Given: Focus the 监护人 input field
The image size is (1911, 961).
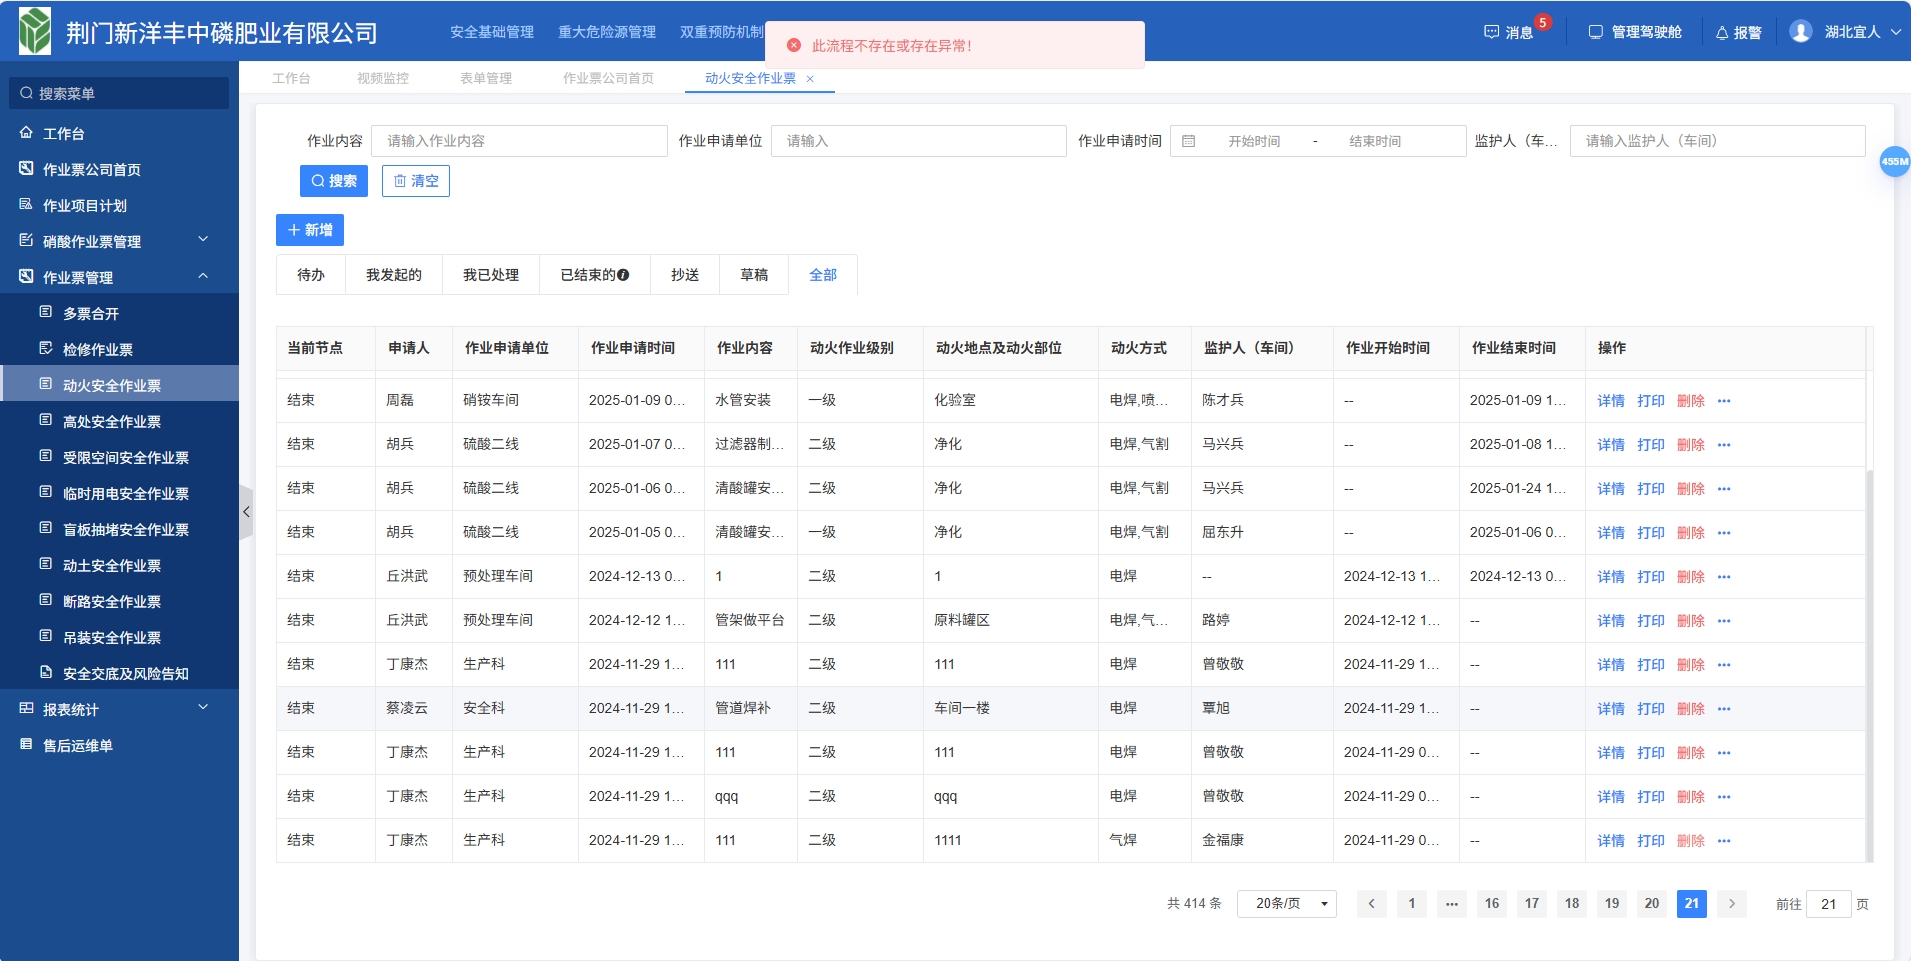Looking at the screenshot, I should click(x=1717, y=141).
